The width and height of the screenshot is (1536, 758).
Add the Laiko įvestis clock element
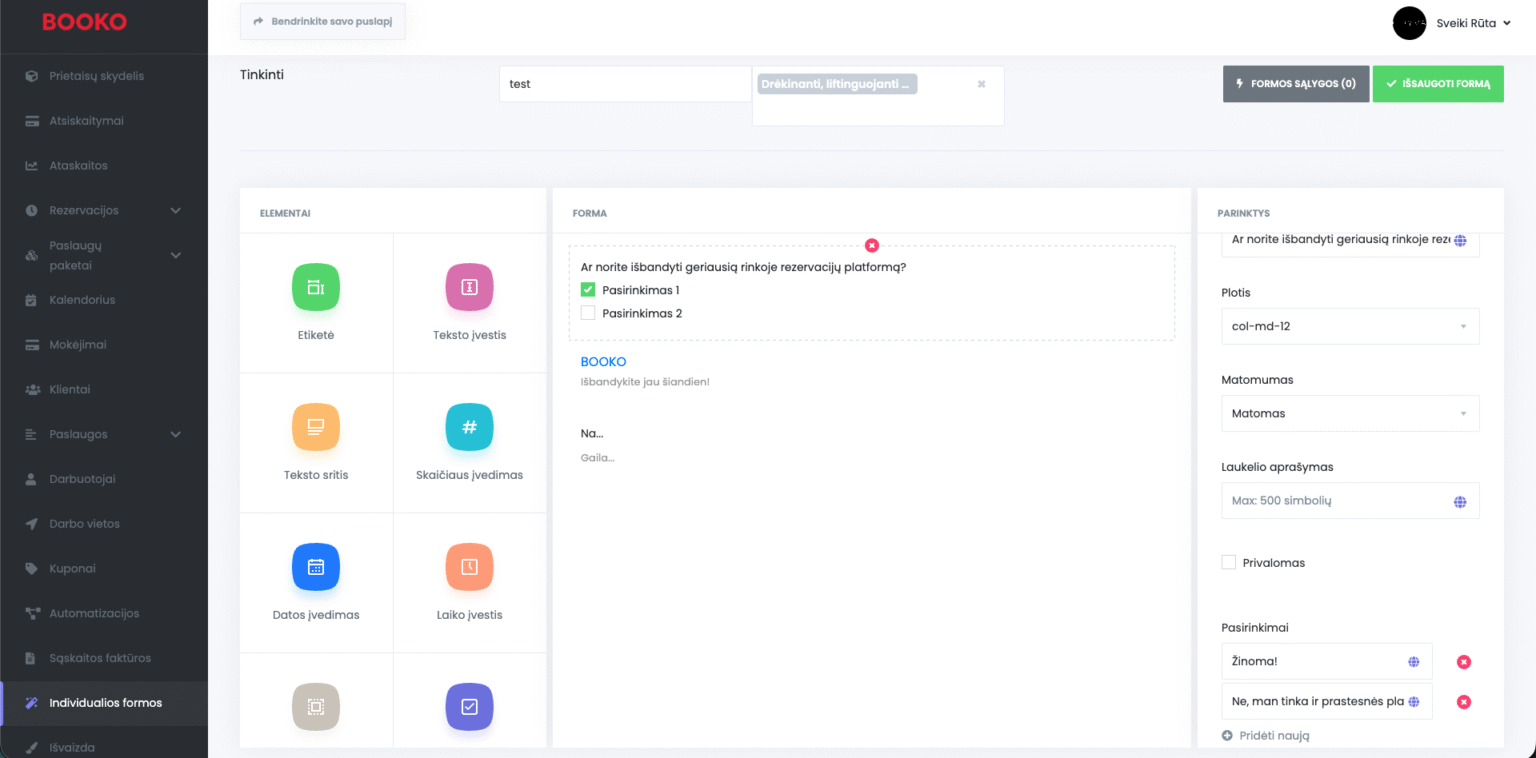point(469,568)
